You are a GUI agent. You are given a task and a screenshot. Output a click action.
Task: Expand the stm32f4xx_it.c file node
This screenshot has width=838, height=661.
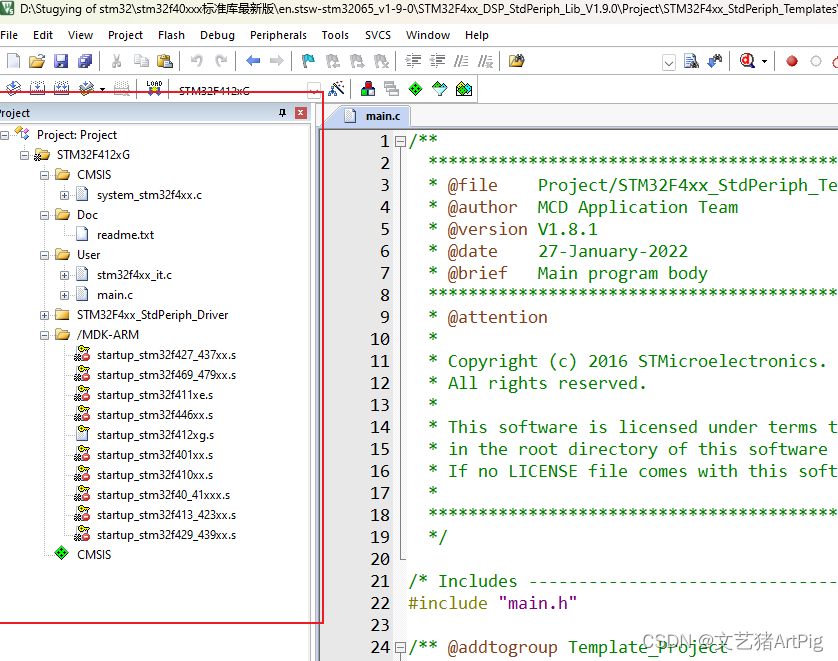pyautogui.click(x=64, y=276)
